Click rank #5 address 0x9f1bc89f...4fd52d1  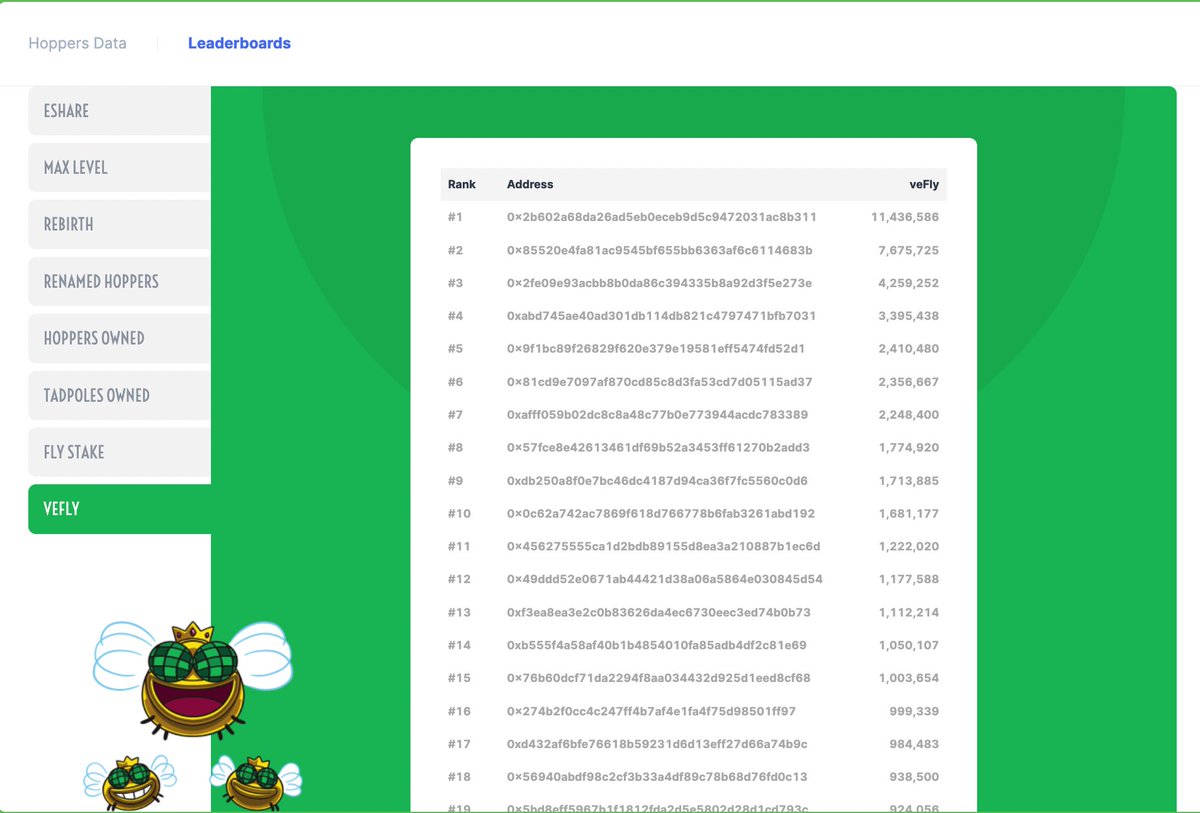(x=656, y=349)
